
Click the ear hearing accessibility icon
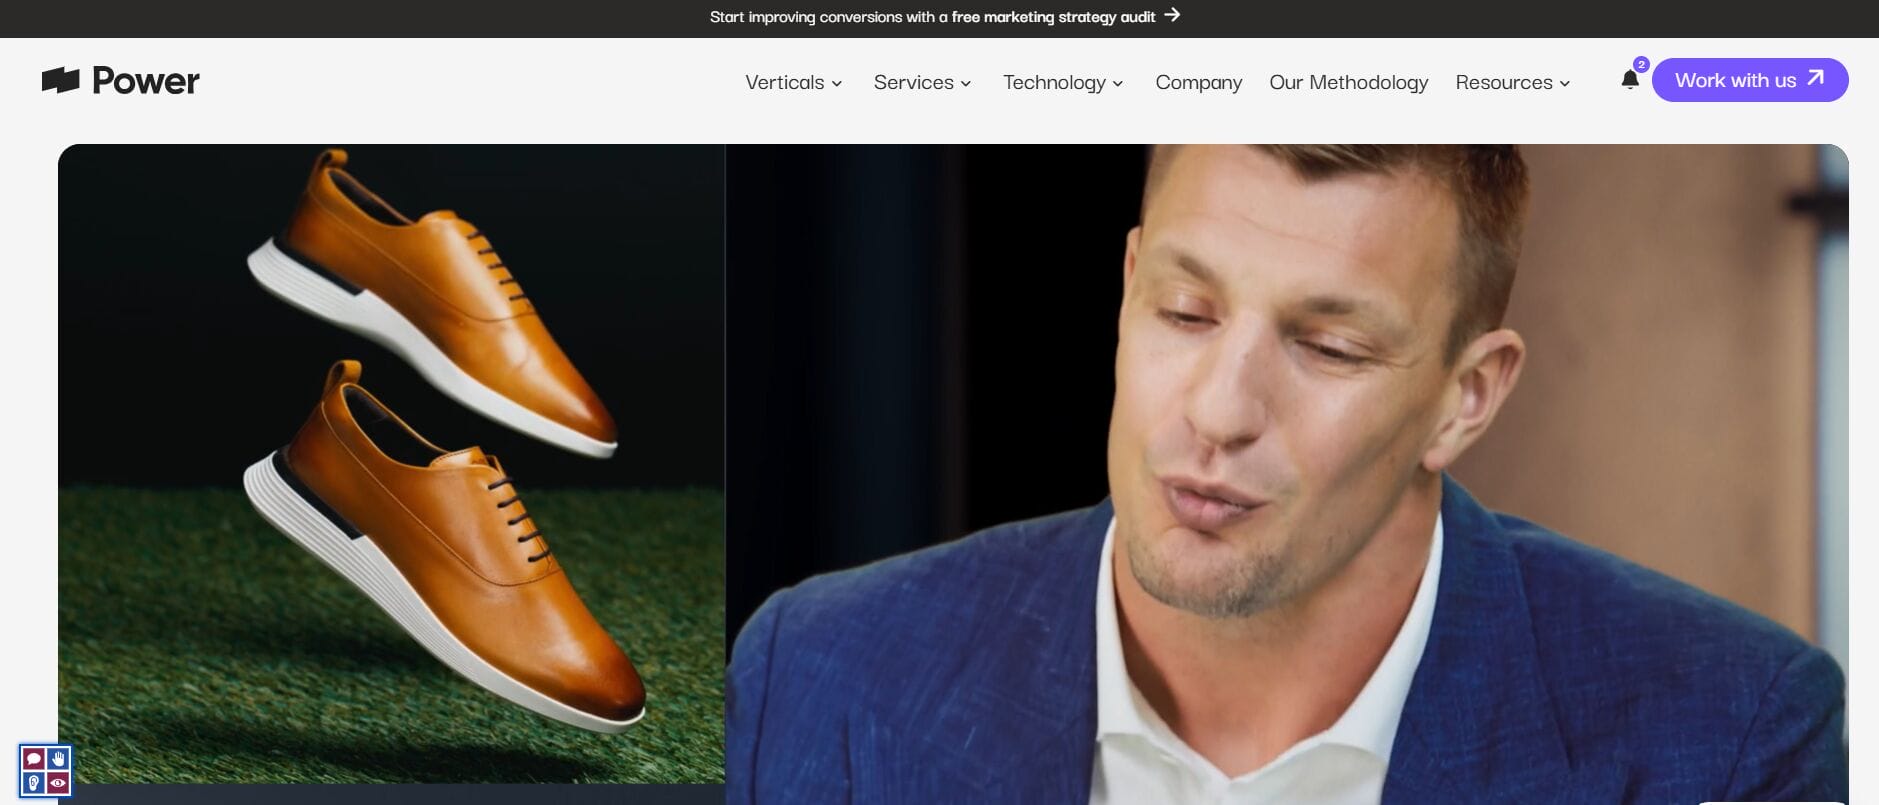click(x=33, y=783)
